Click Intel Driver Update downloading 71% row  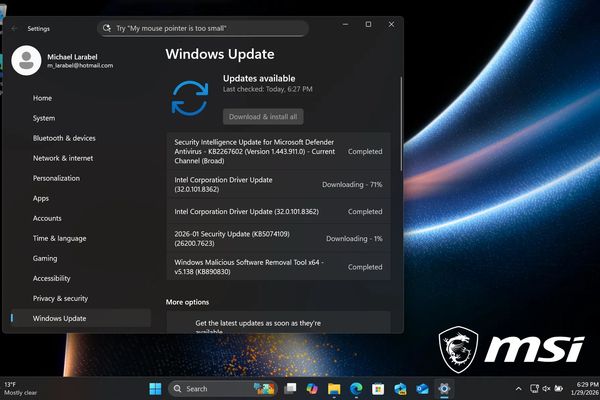tap(279, 184)
